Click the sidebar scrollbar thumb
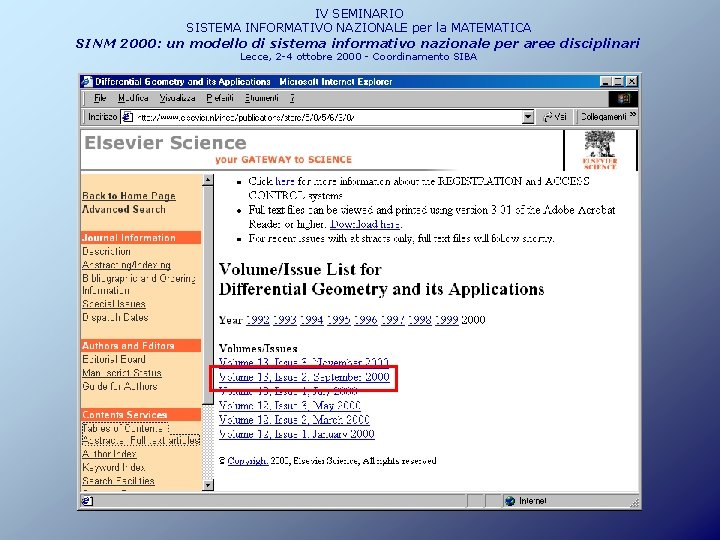Screen dimensions: 720x540 click(208, 295)
